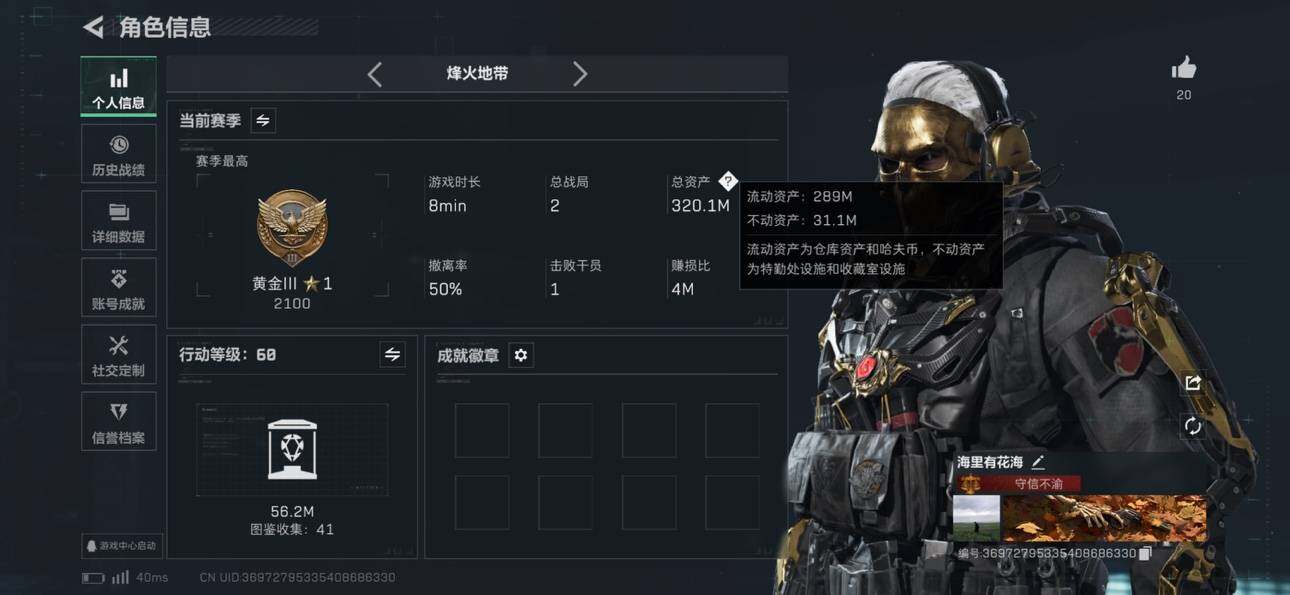Open the 历史战绩 sidebar tab
Screen dimensions: 1290x595
click(118, 155)
